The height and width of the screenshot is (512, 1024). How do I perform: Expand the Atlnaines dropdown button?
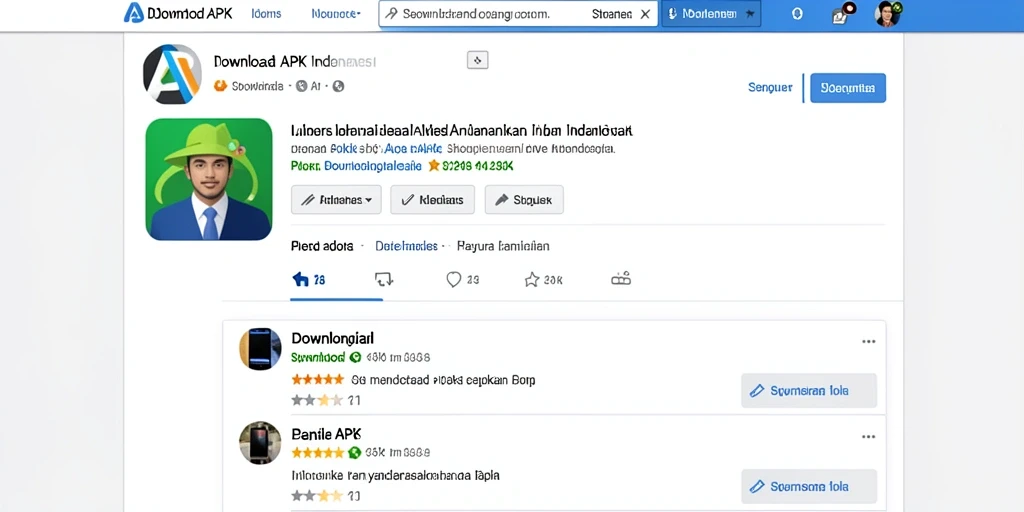[x=336, y=200]
